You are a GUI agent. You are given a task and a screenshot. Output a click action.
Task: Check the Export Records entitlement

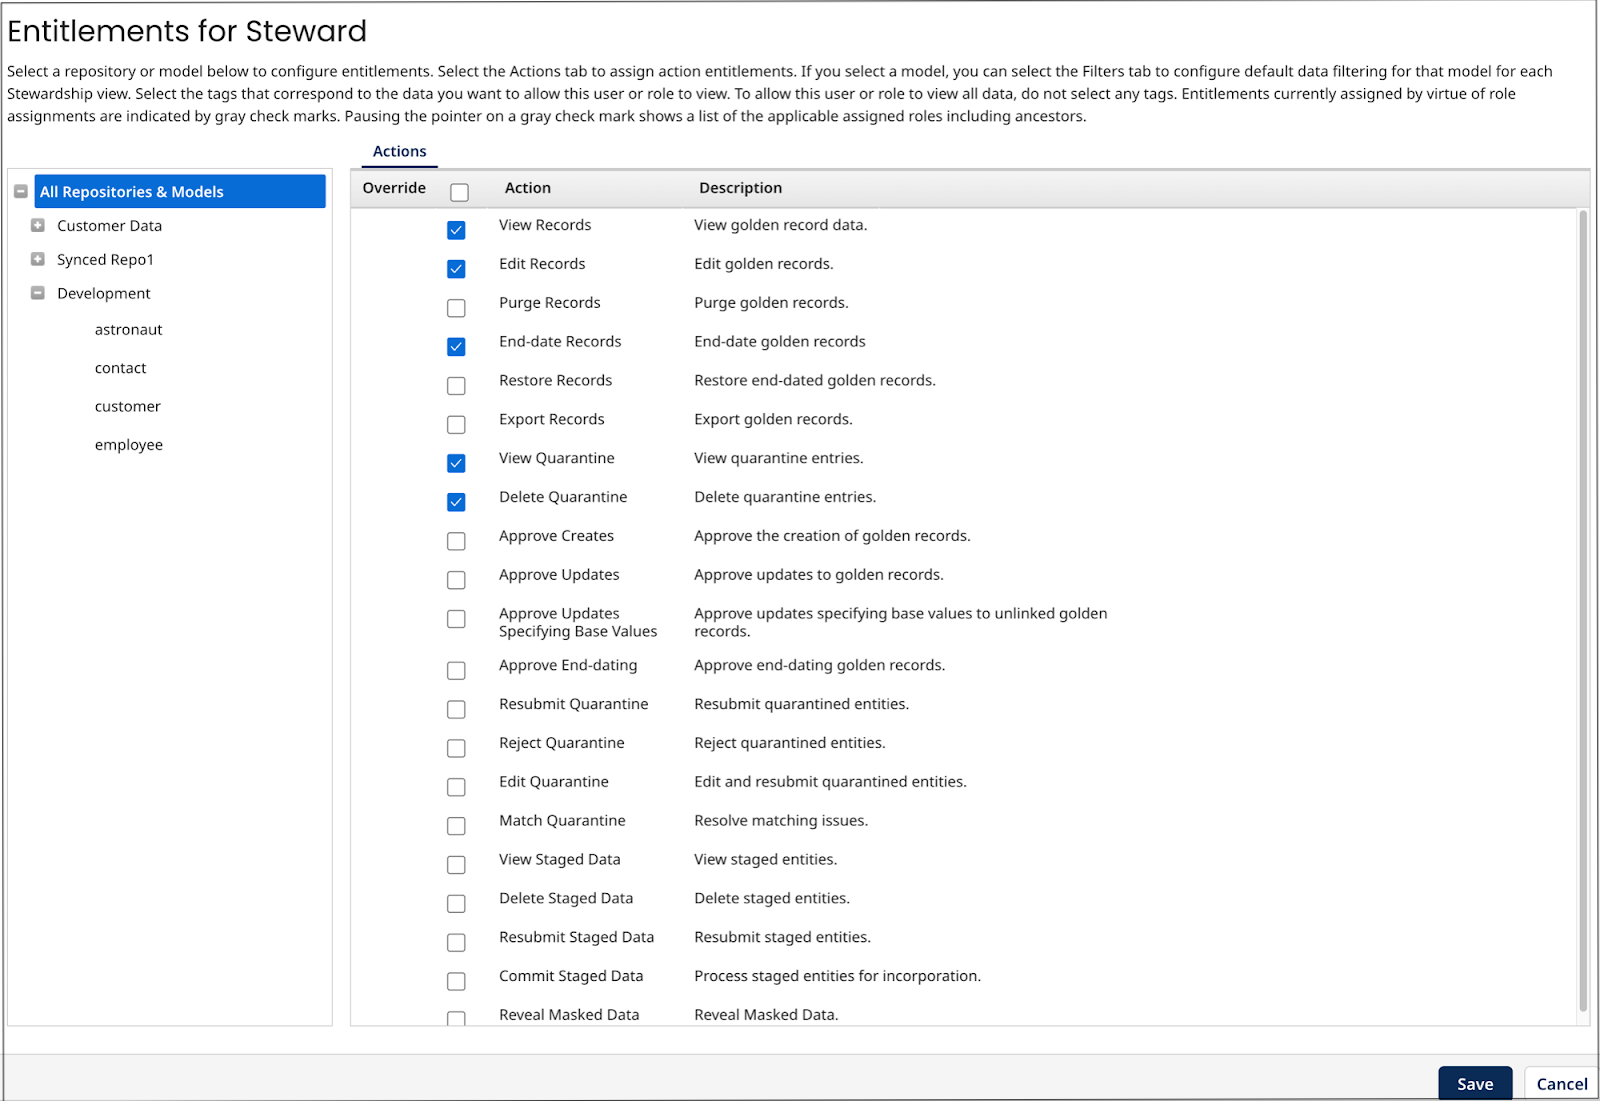pyautogui.click(x=456, y=424)
